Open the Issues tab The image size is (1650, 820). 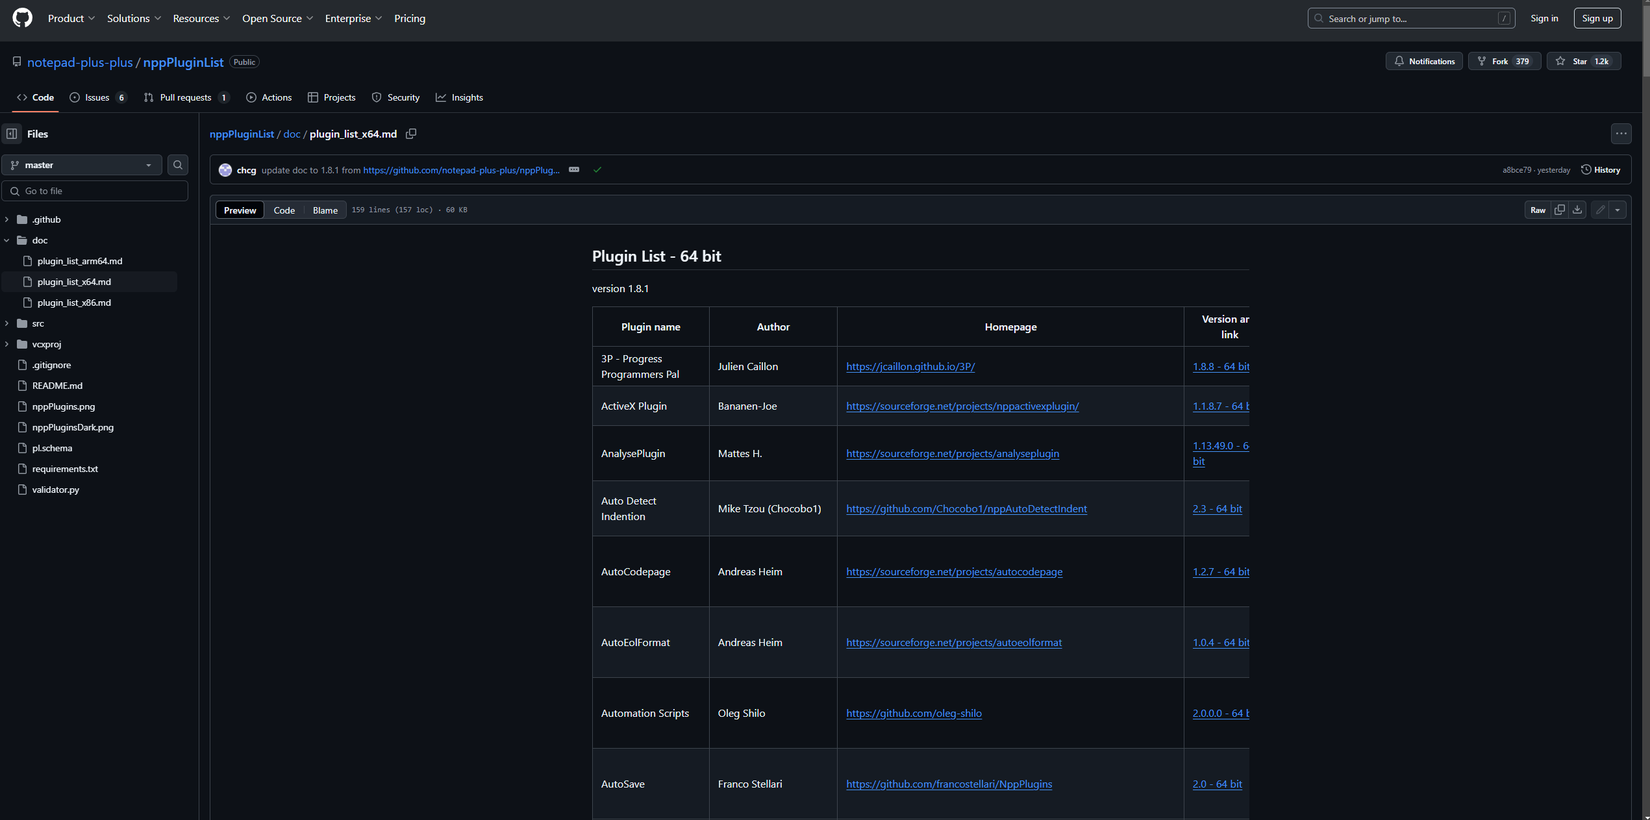[x=98, y=98]
